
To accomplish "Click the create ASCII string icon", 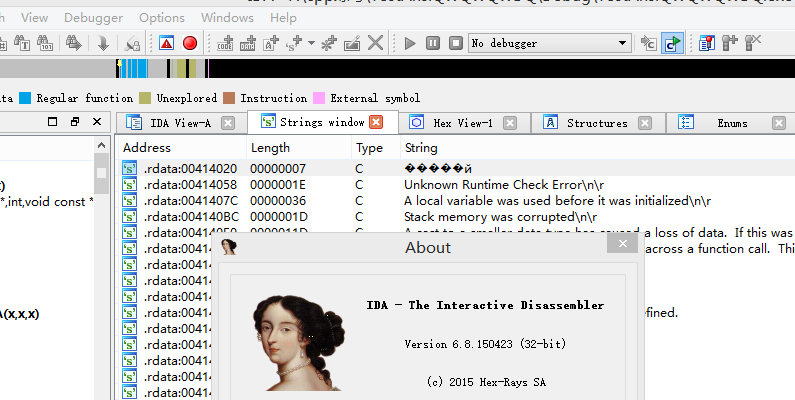I will tap(271, 43).
